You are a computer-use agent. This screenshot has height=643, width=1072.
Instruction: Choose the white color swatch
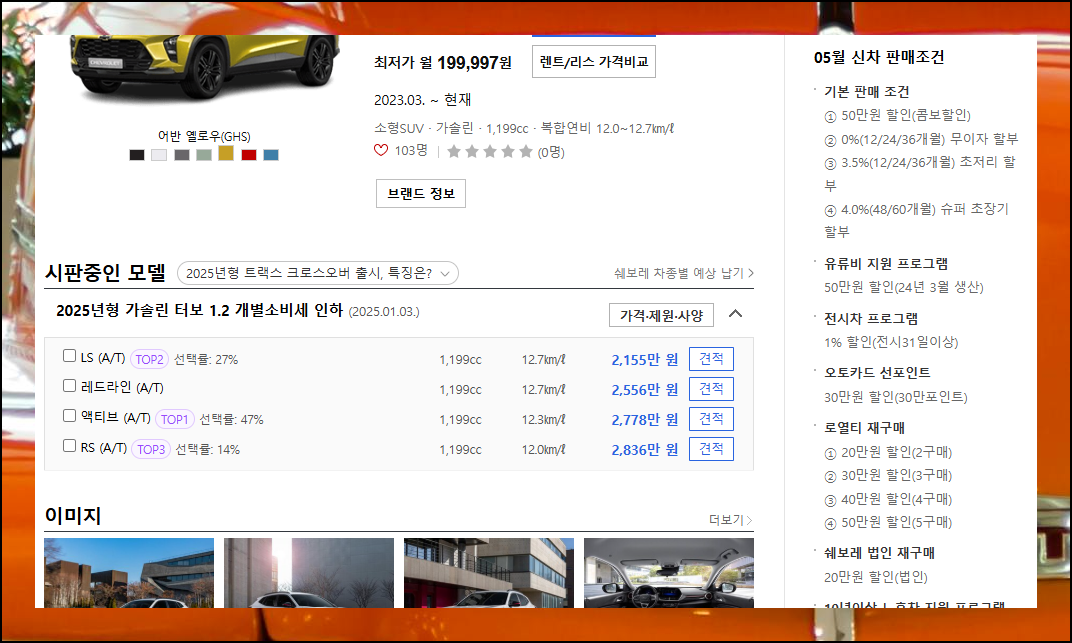point(159,155)
